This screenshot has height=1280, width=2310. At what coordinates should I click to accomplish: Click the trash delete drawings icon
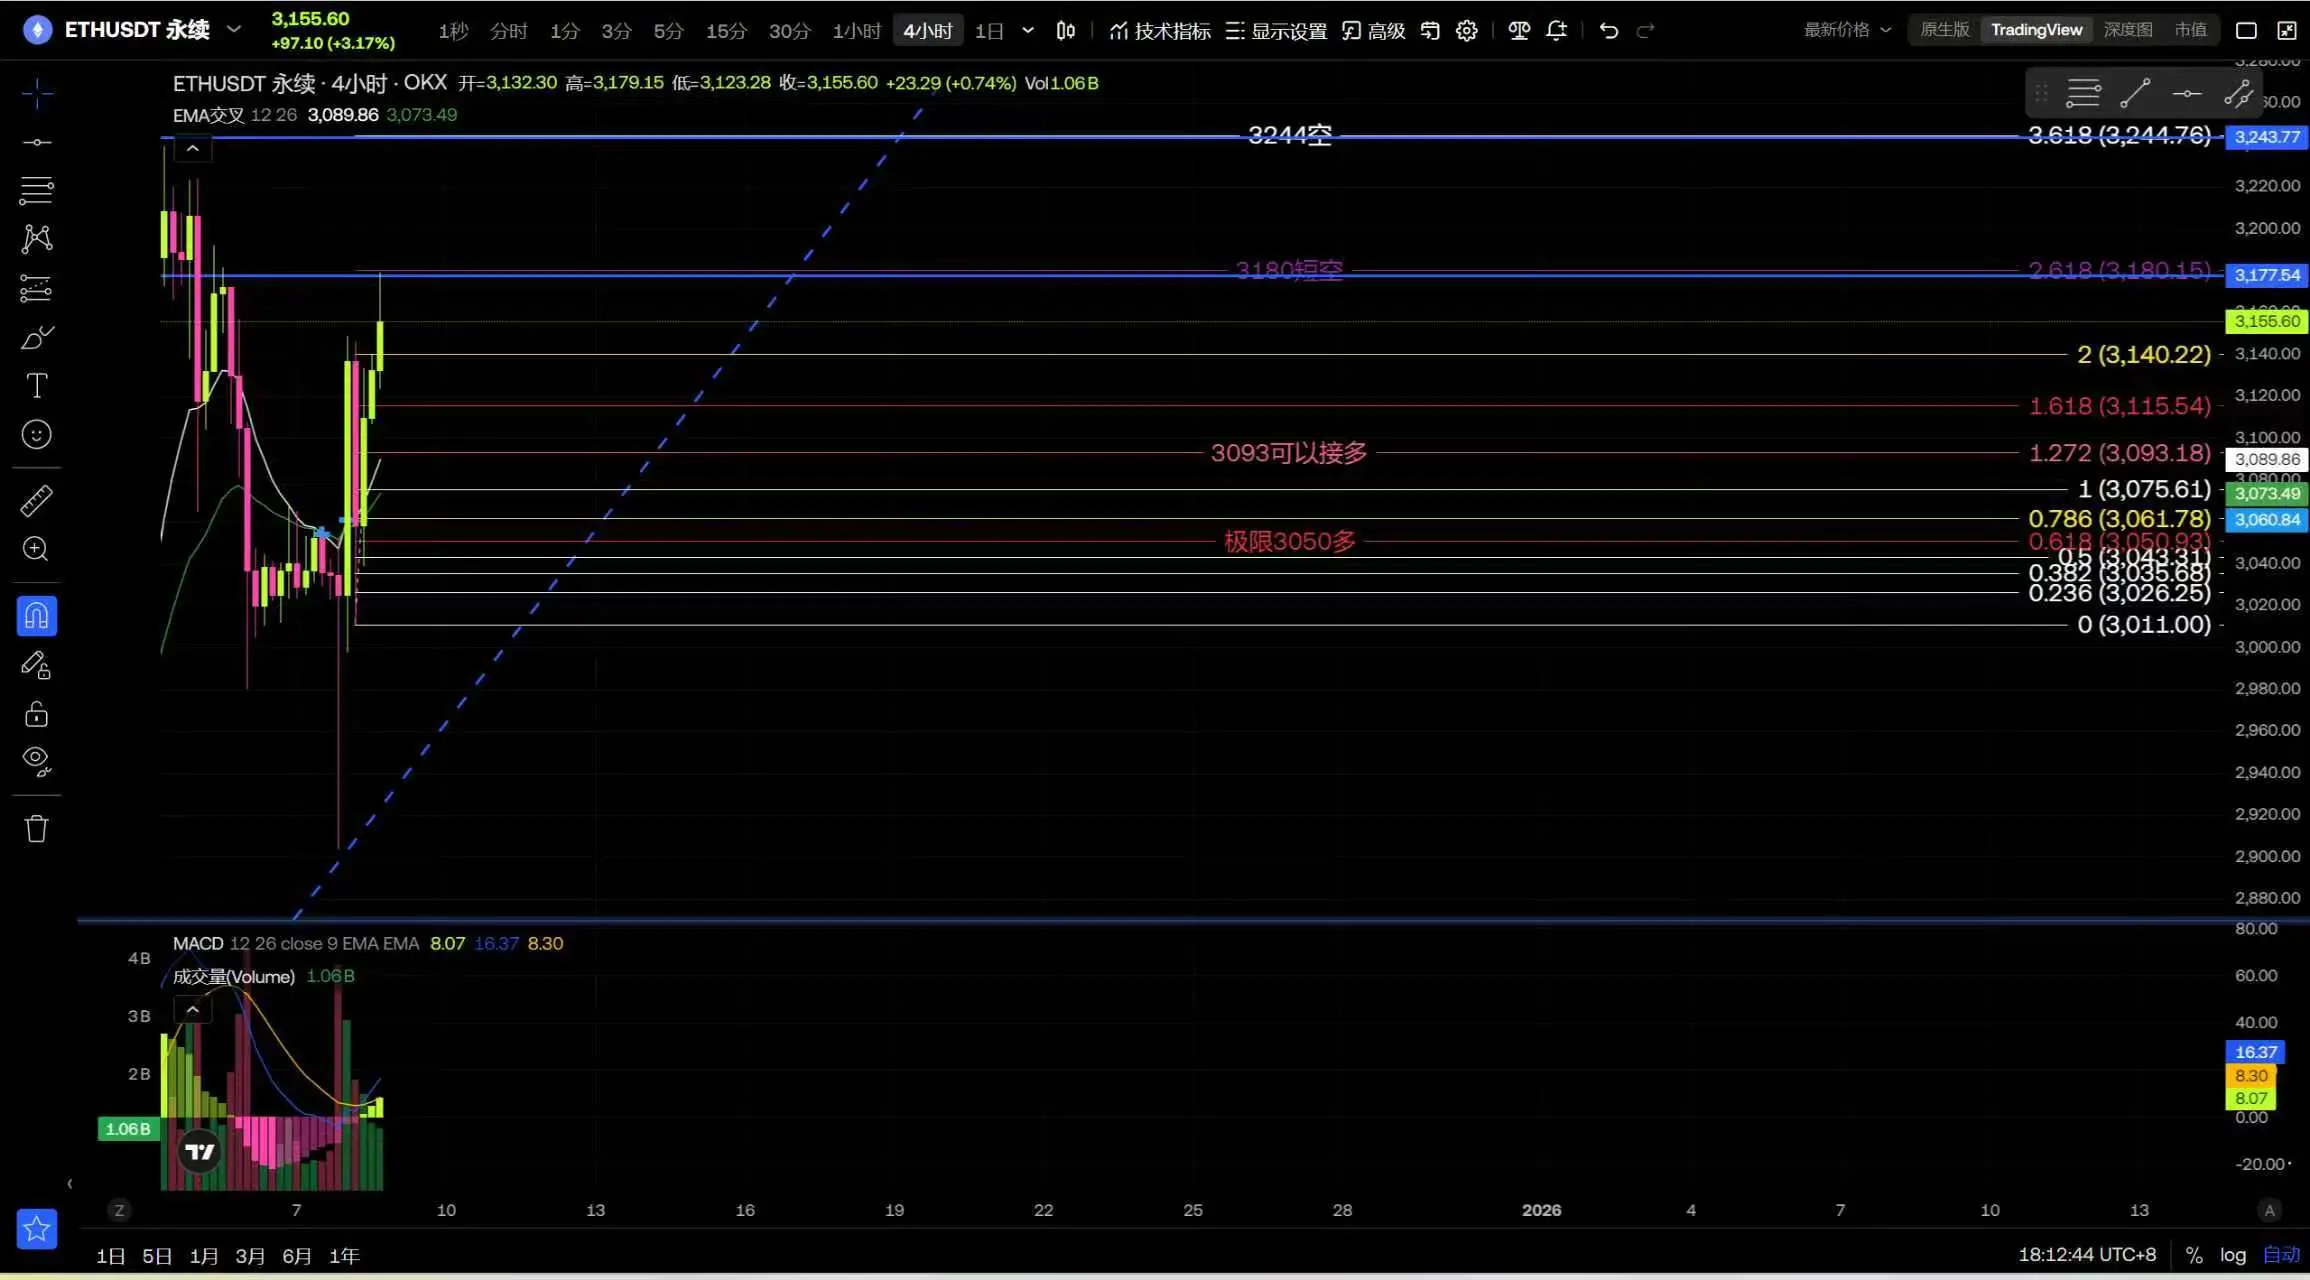(36, 828)
